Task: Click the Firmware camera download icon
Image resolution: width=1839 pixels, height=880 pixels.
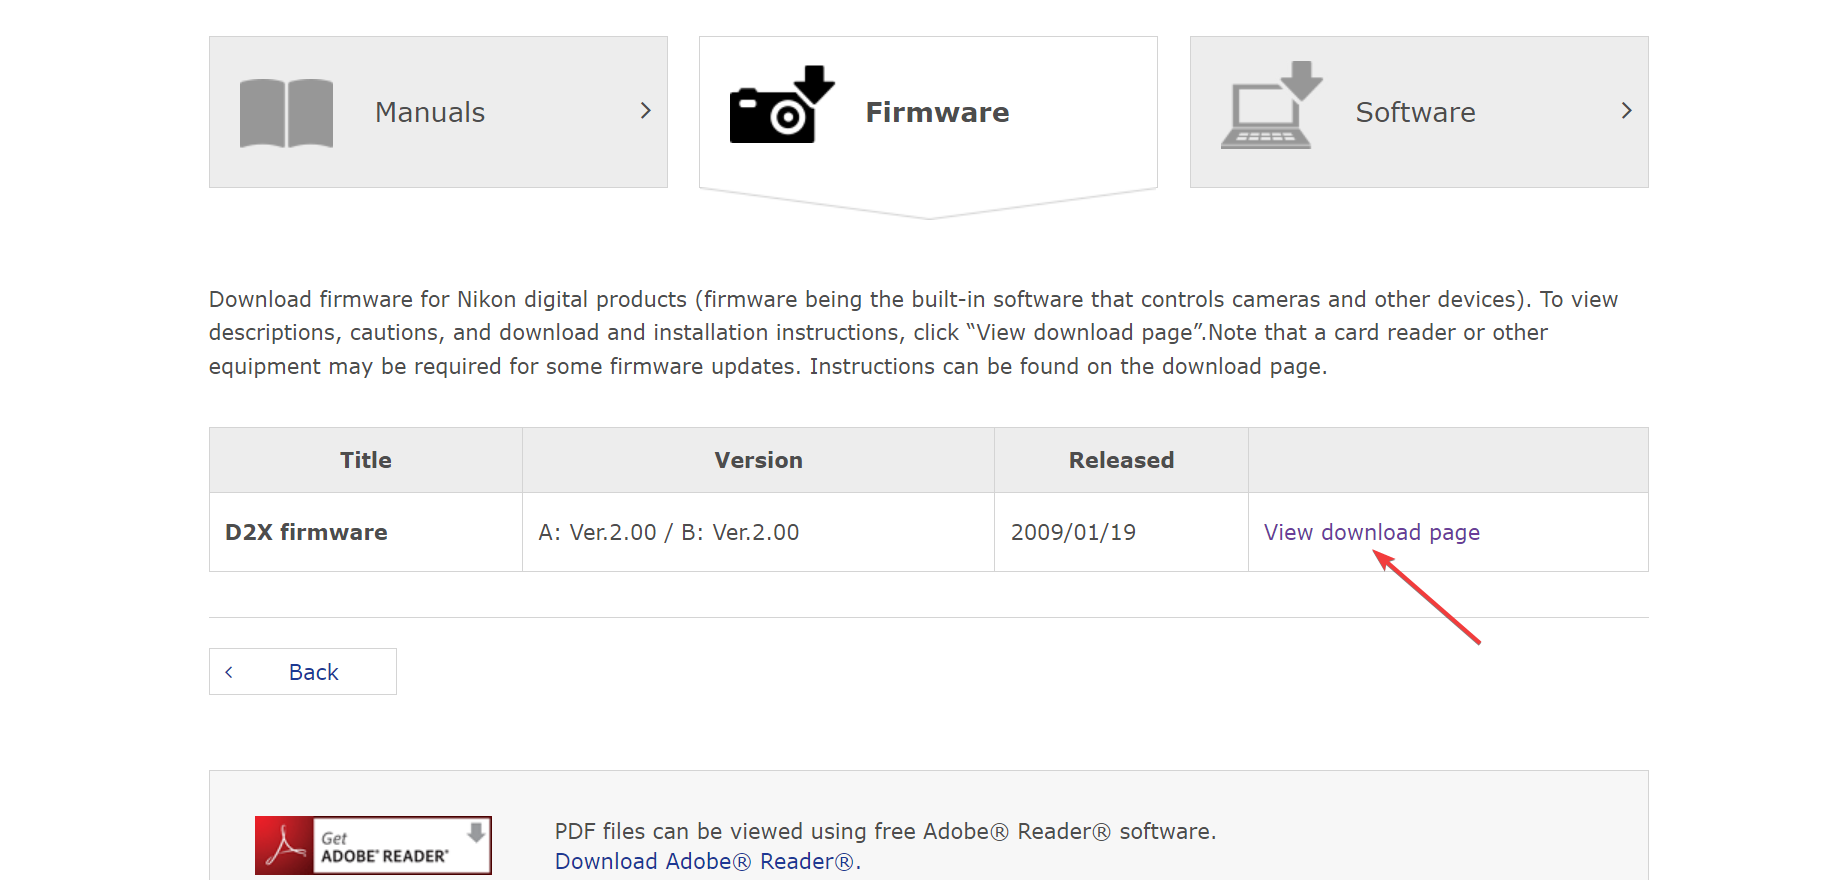Action: [782, 105]
